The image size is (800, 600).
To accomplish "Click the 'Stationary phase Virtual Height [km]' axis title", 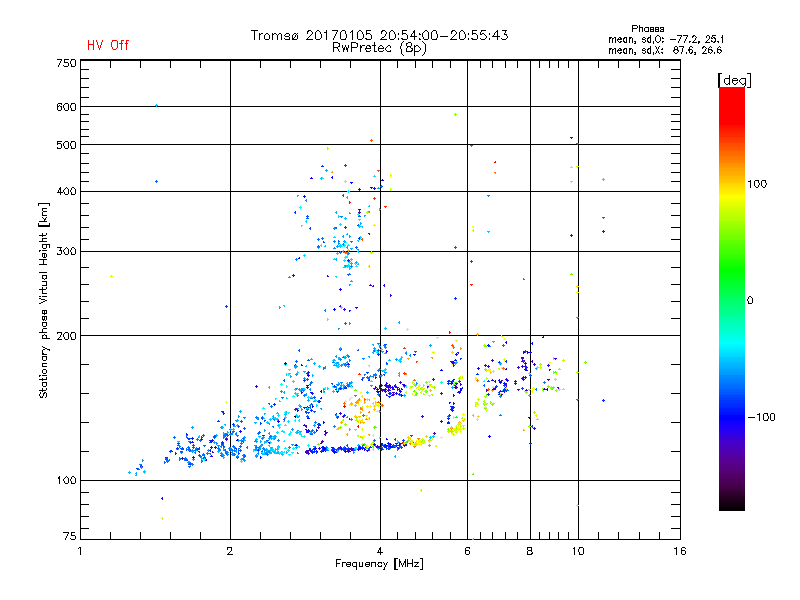I will click(44, 300).
